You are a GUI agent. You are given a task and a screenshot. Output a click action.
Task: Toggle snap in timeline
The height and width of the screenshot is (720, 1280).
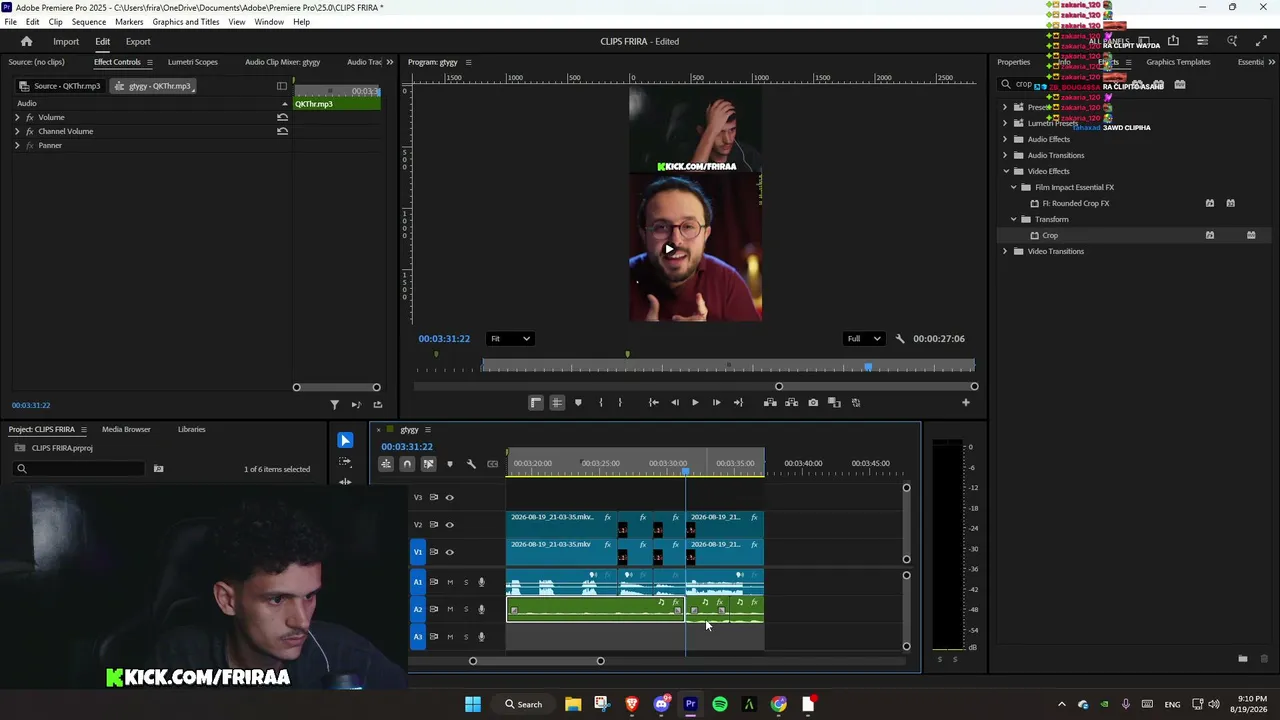click(407, 464)
